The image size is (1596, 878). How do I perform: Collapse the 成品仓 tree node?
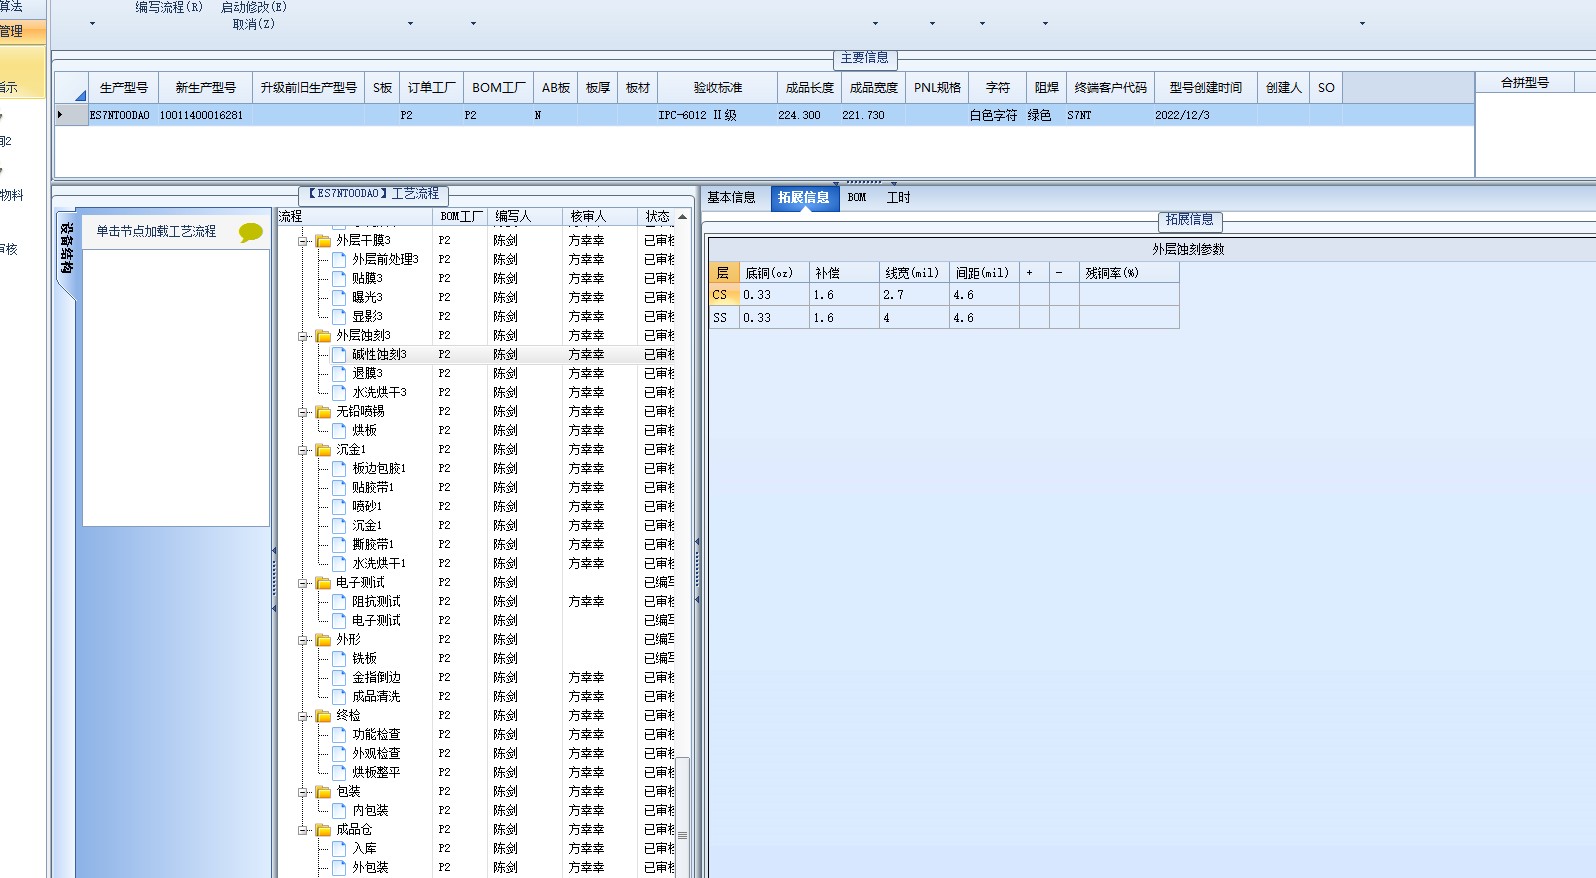[303, 830]
